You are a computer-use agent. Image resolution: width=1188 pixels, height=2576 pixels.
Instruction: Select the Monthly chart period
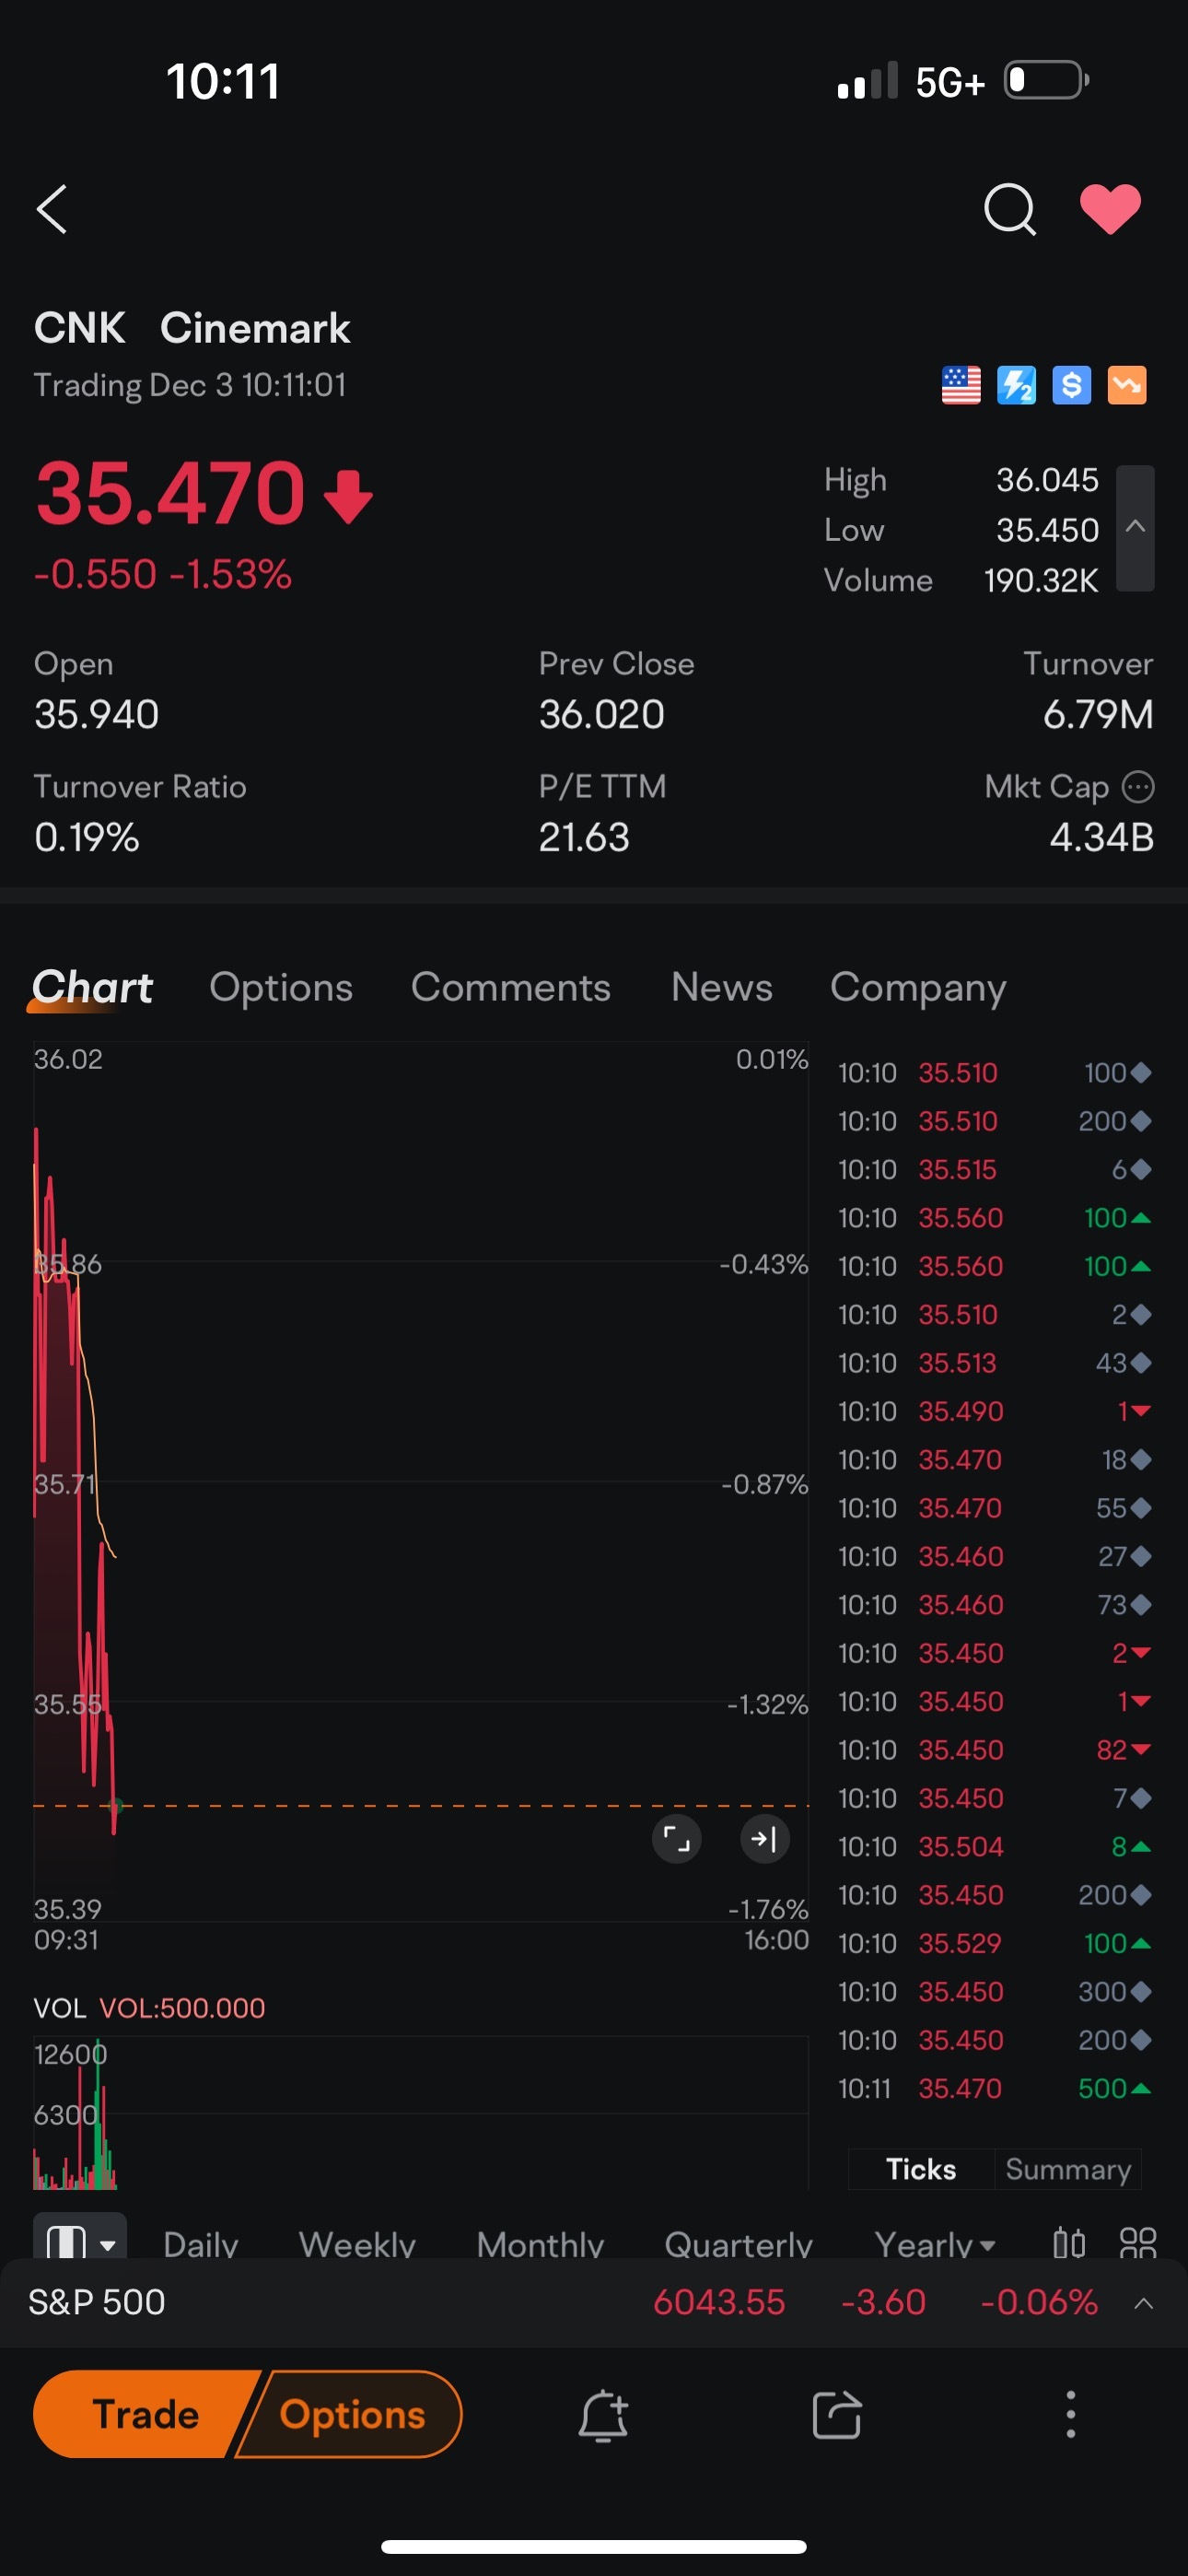540,2243
